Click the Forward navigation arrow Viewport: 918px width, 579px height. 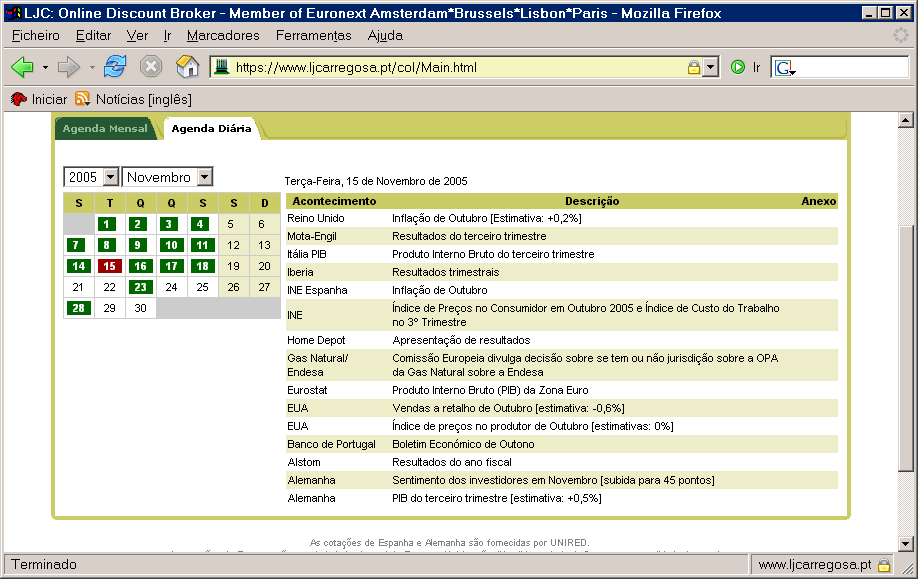pyautogui.click(x=68, y=67)
